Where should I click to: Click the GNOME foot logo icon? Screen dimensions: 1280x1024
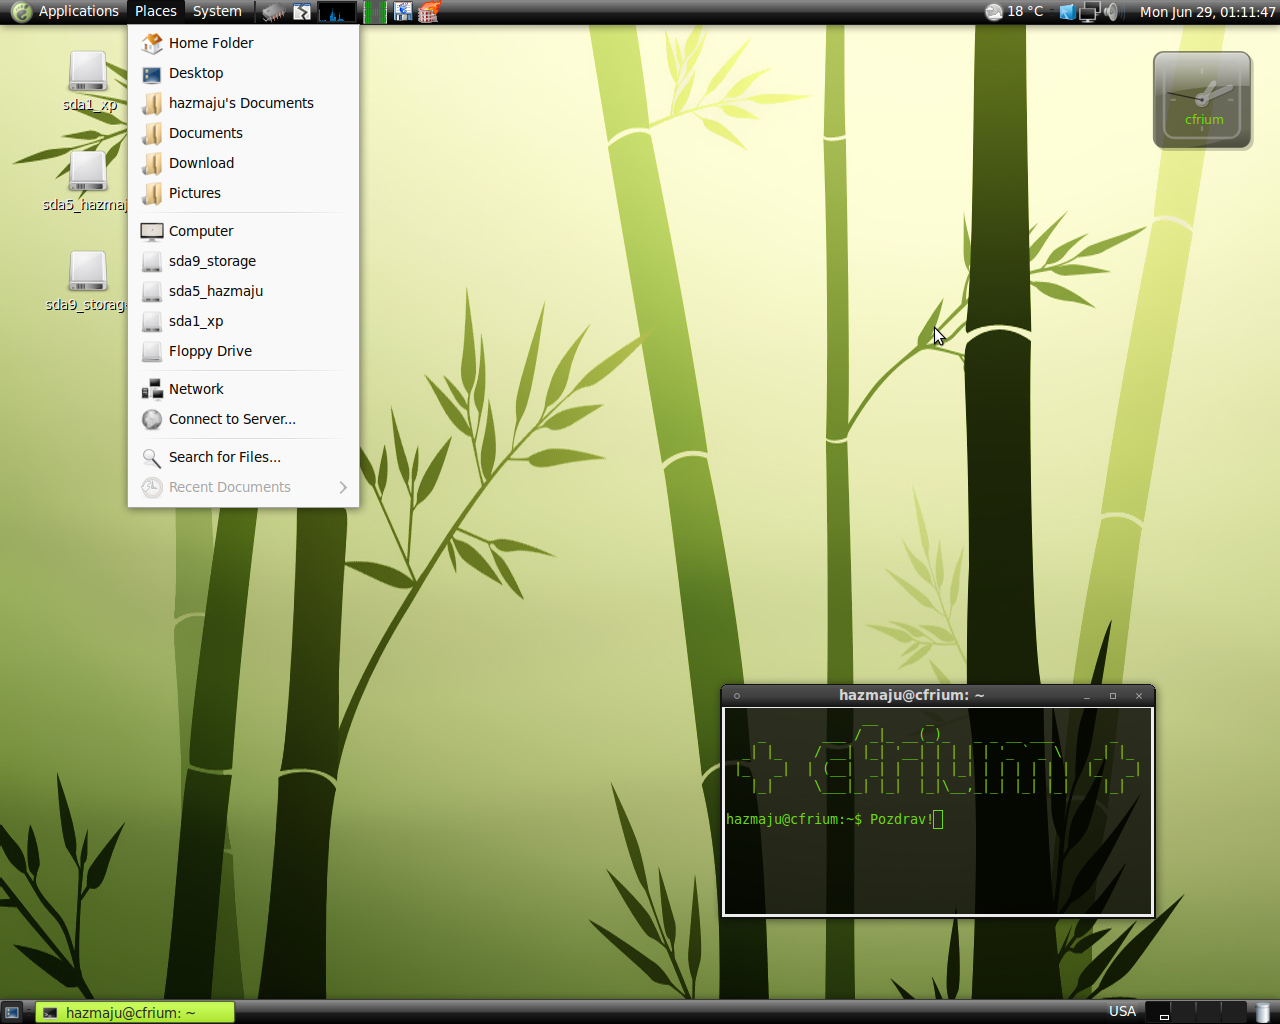coord(21,12)
